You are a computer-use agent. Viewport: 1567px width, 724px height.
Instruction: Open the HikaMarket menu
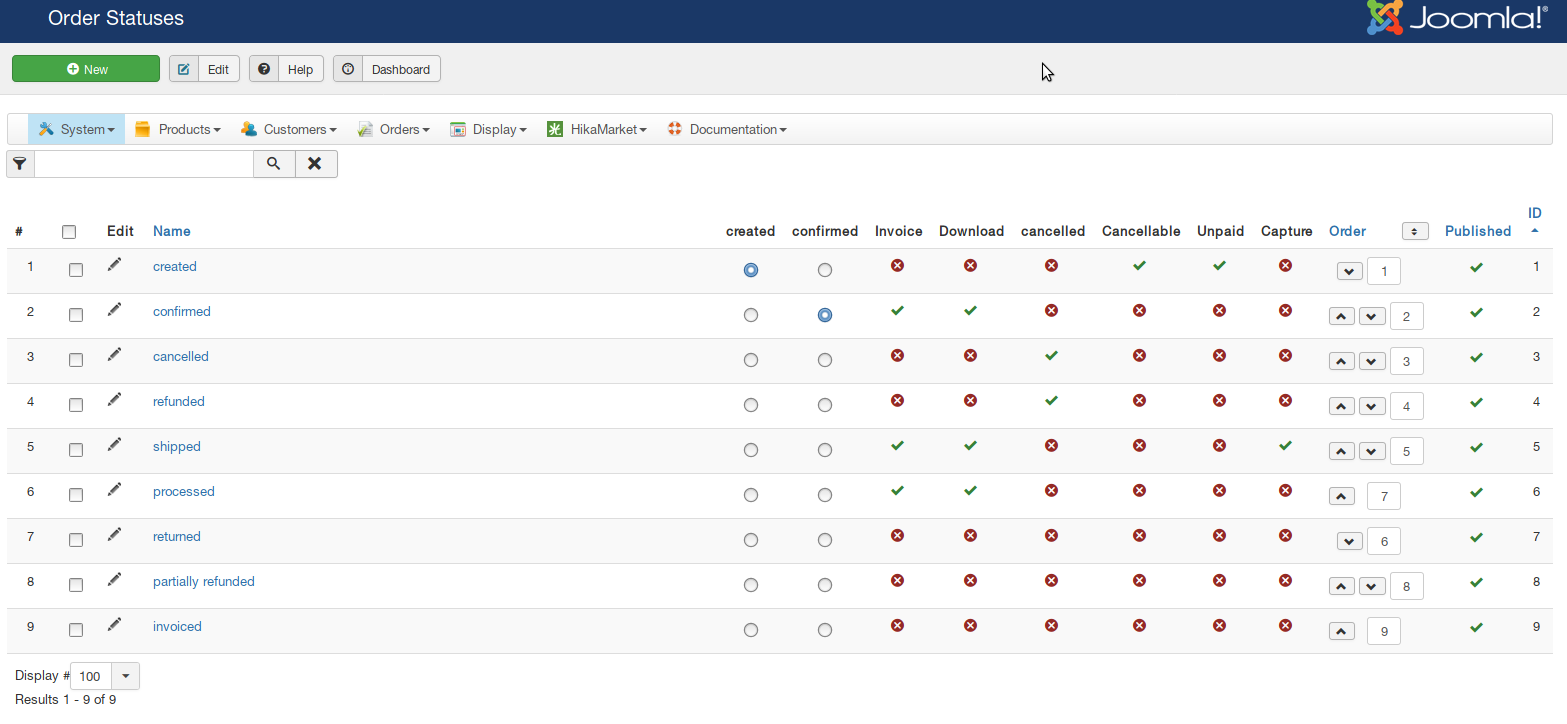(597, 129)
